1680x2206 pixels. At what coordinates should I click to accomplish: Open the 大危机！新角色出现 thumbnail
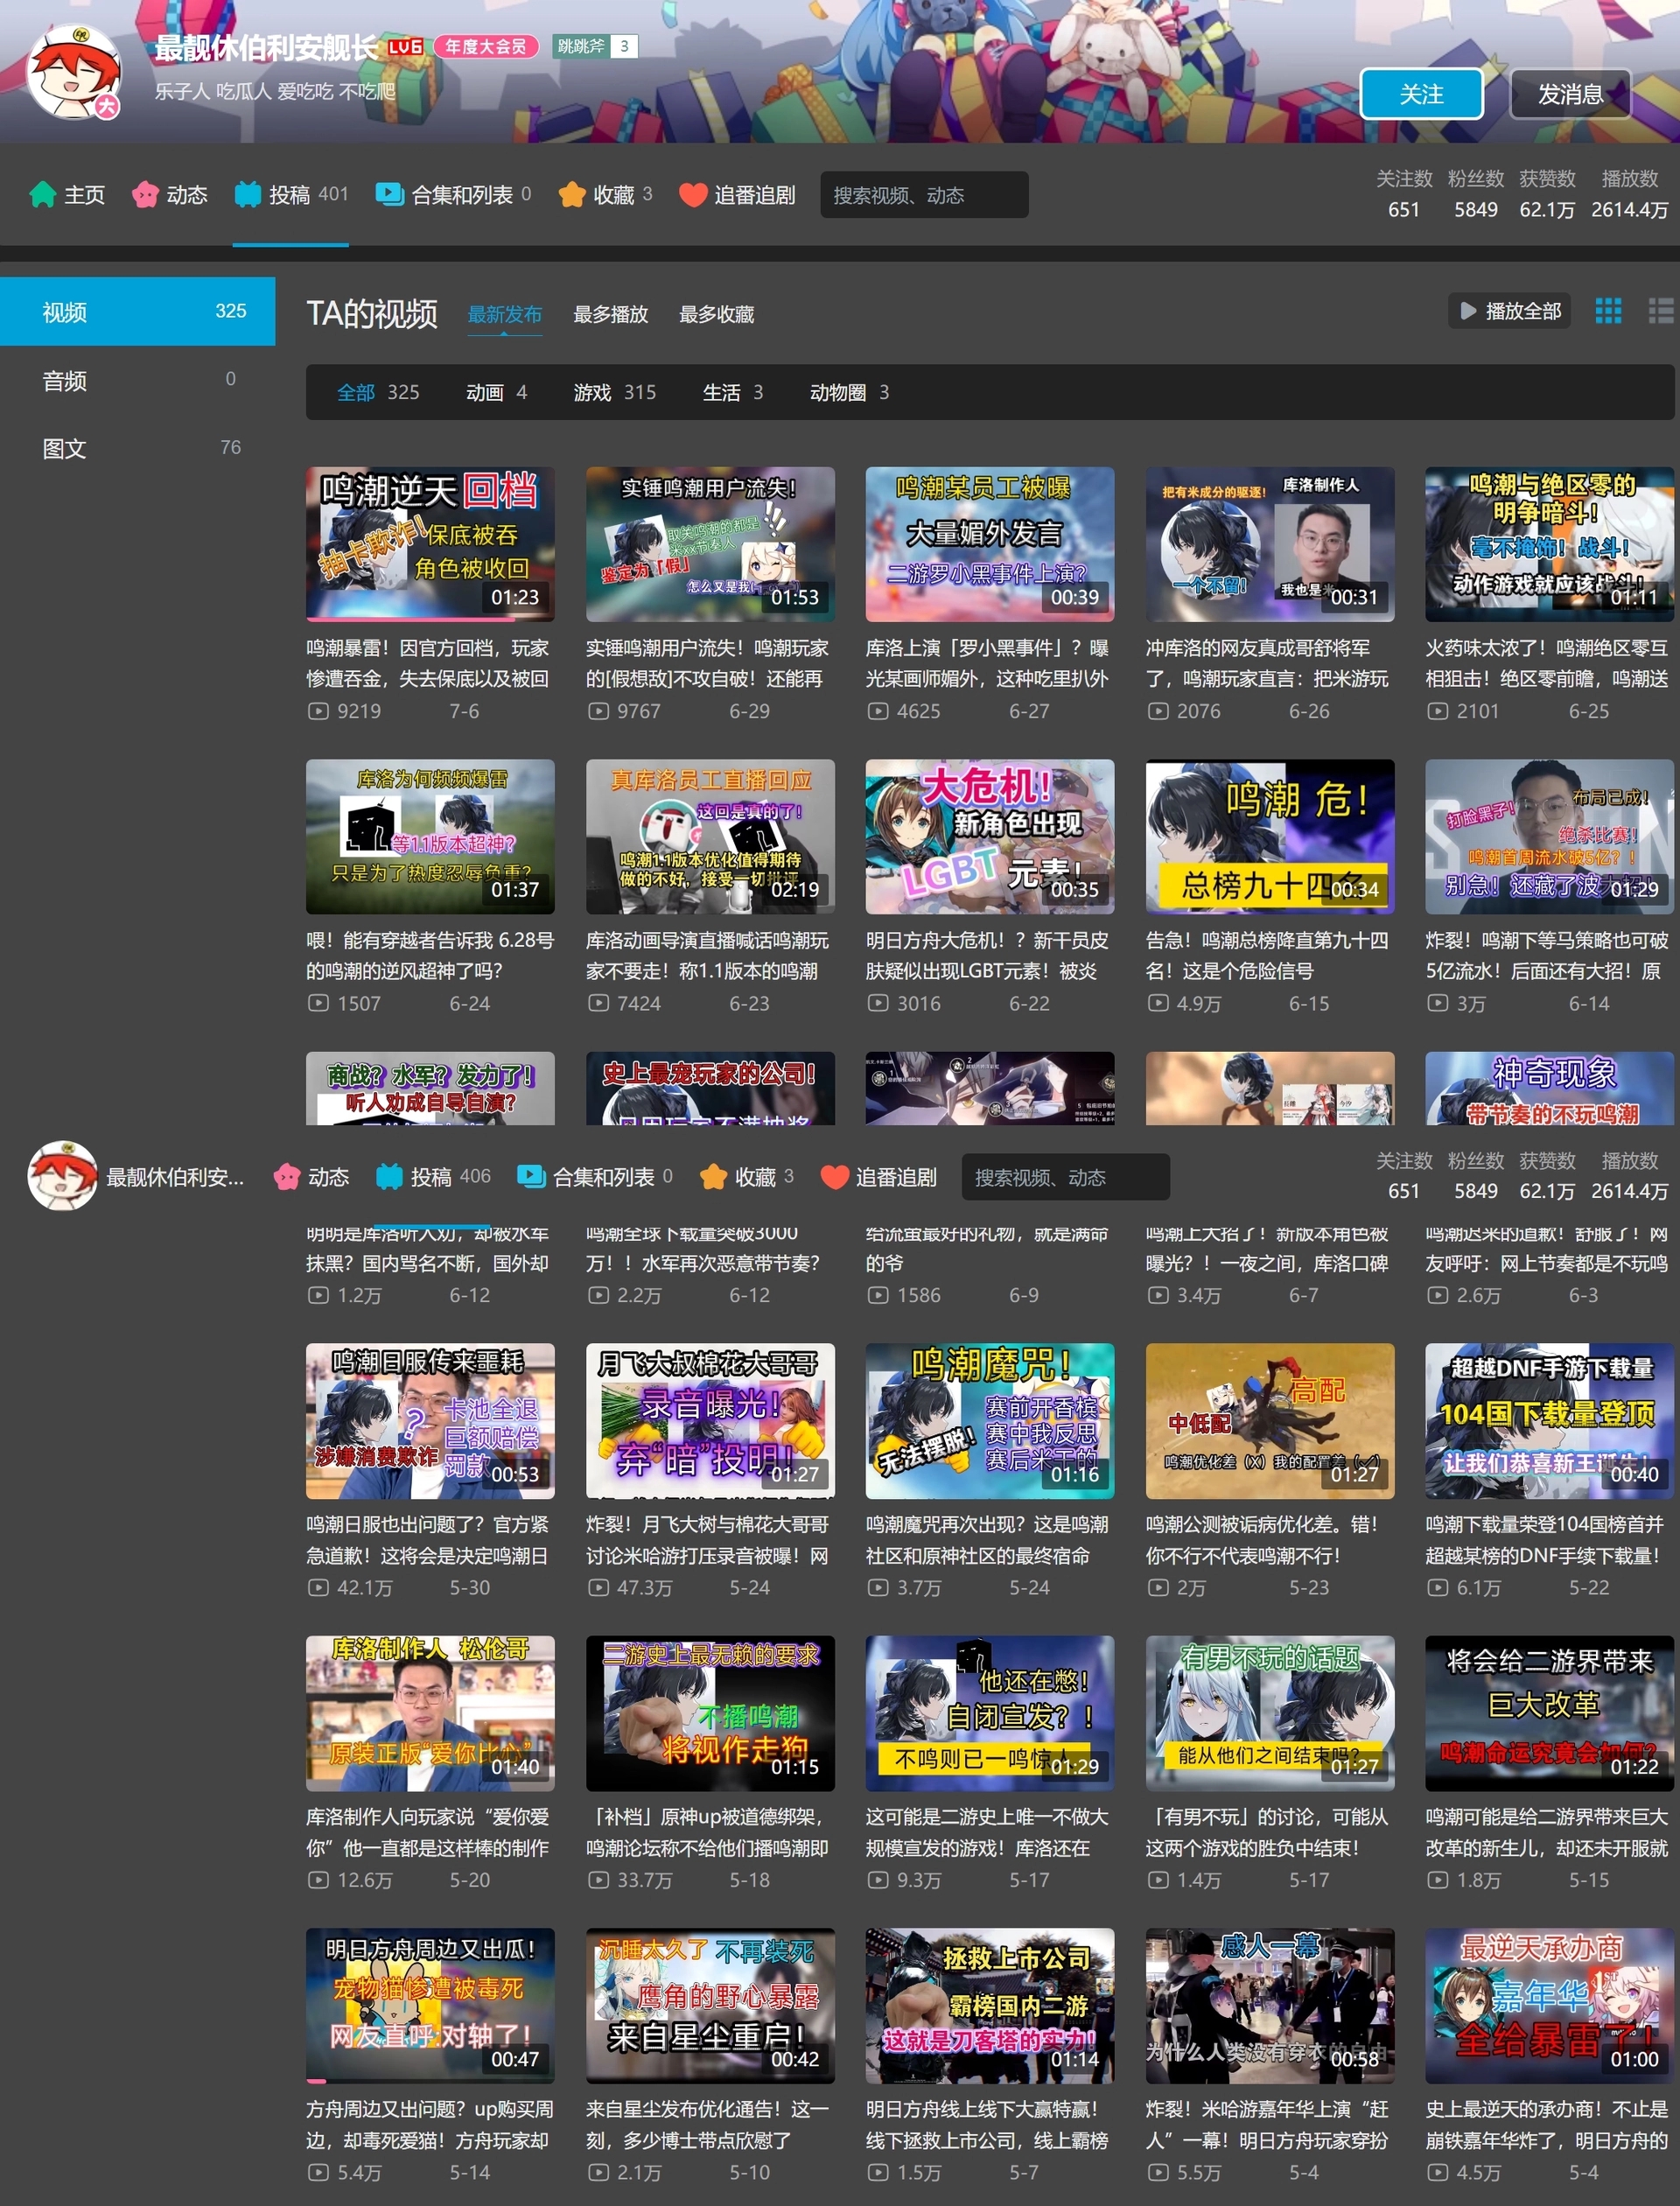990,836
